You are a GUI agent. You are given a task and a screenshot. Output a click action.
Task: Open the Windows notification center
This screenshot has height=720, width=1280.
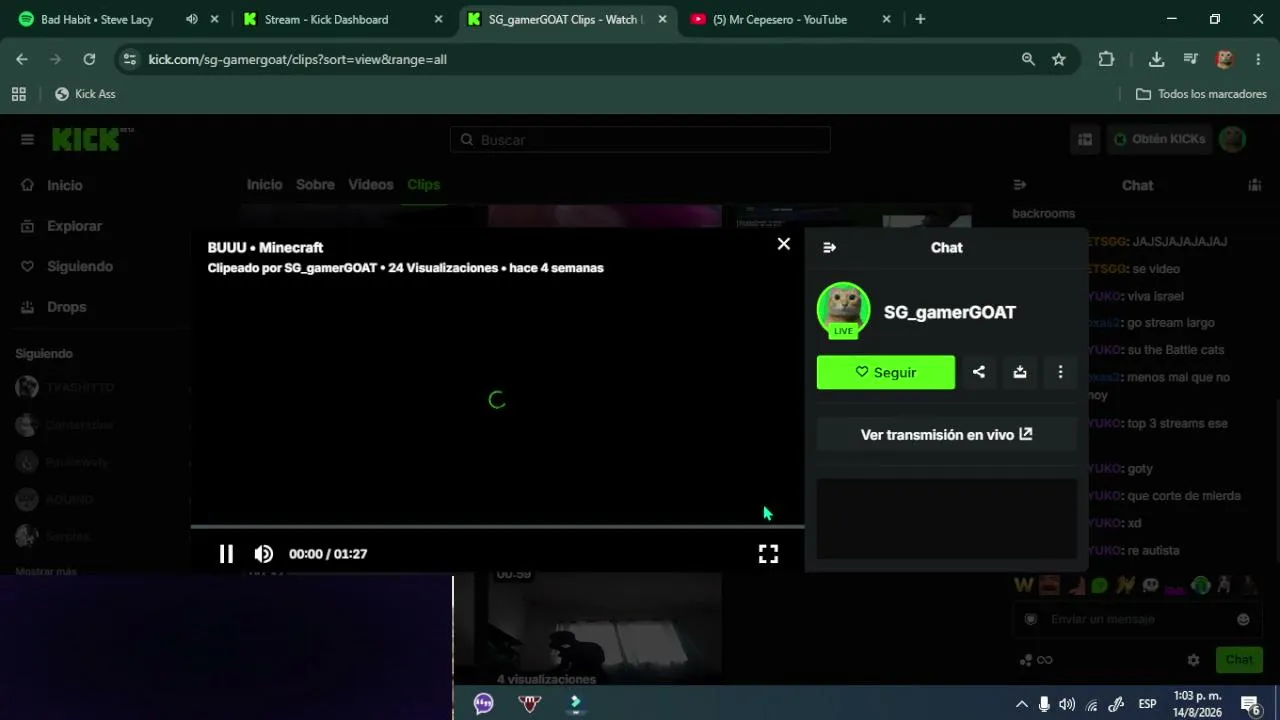1251,704
